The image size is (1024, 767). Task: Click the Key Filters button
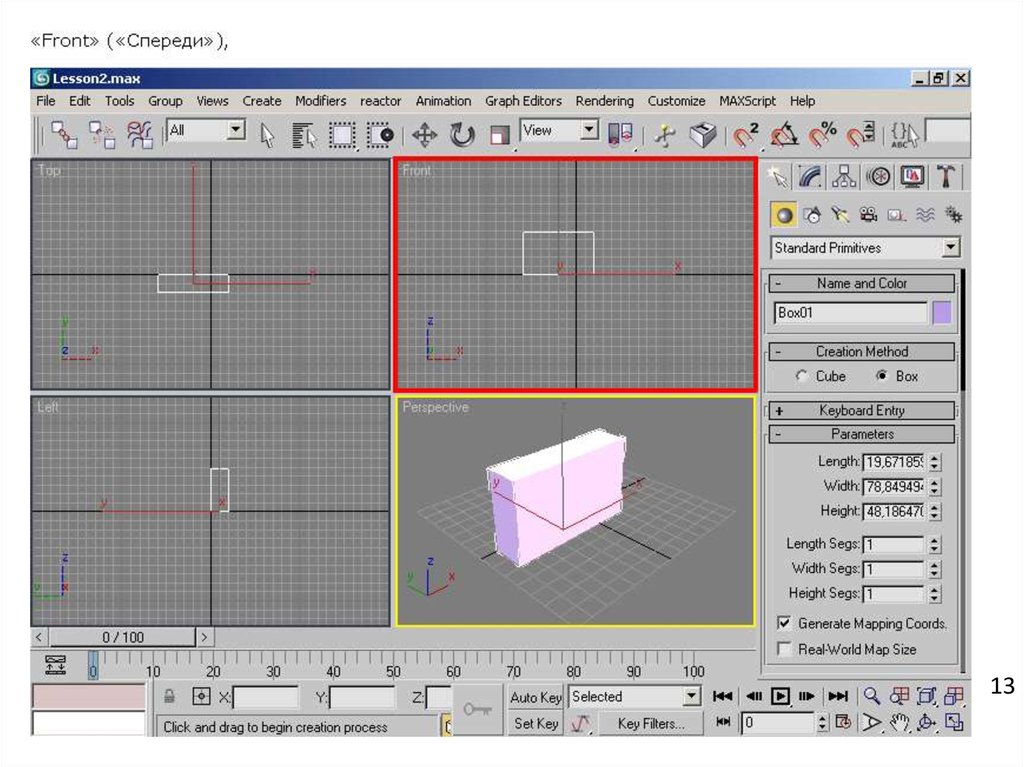(x=650, y=723)
